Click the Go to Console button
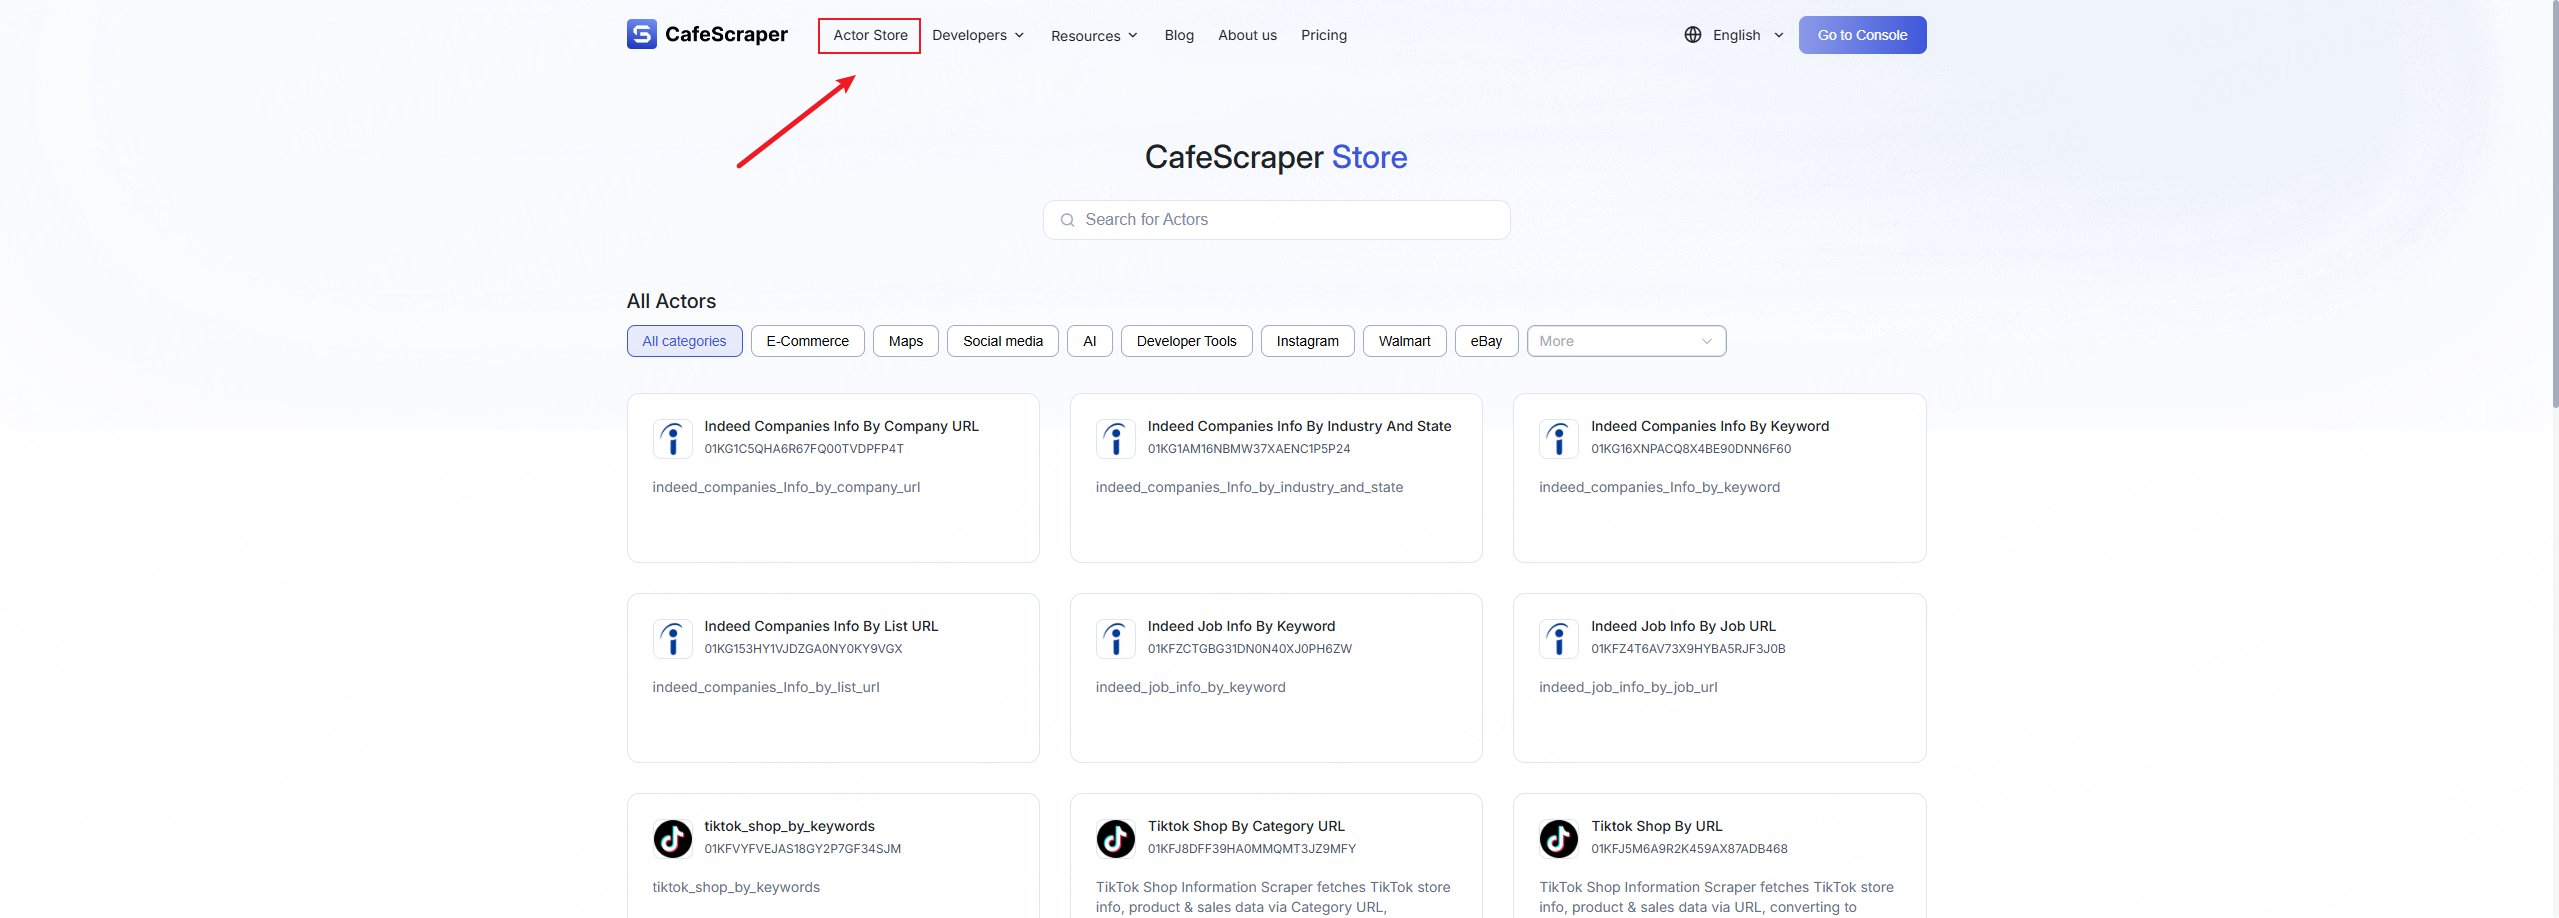The height and width of the screenshot is (918, 2559). pos(1862,35)
